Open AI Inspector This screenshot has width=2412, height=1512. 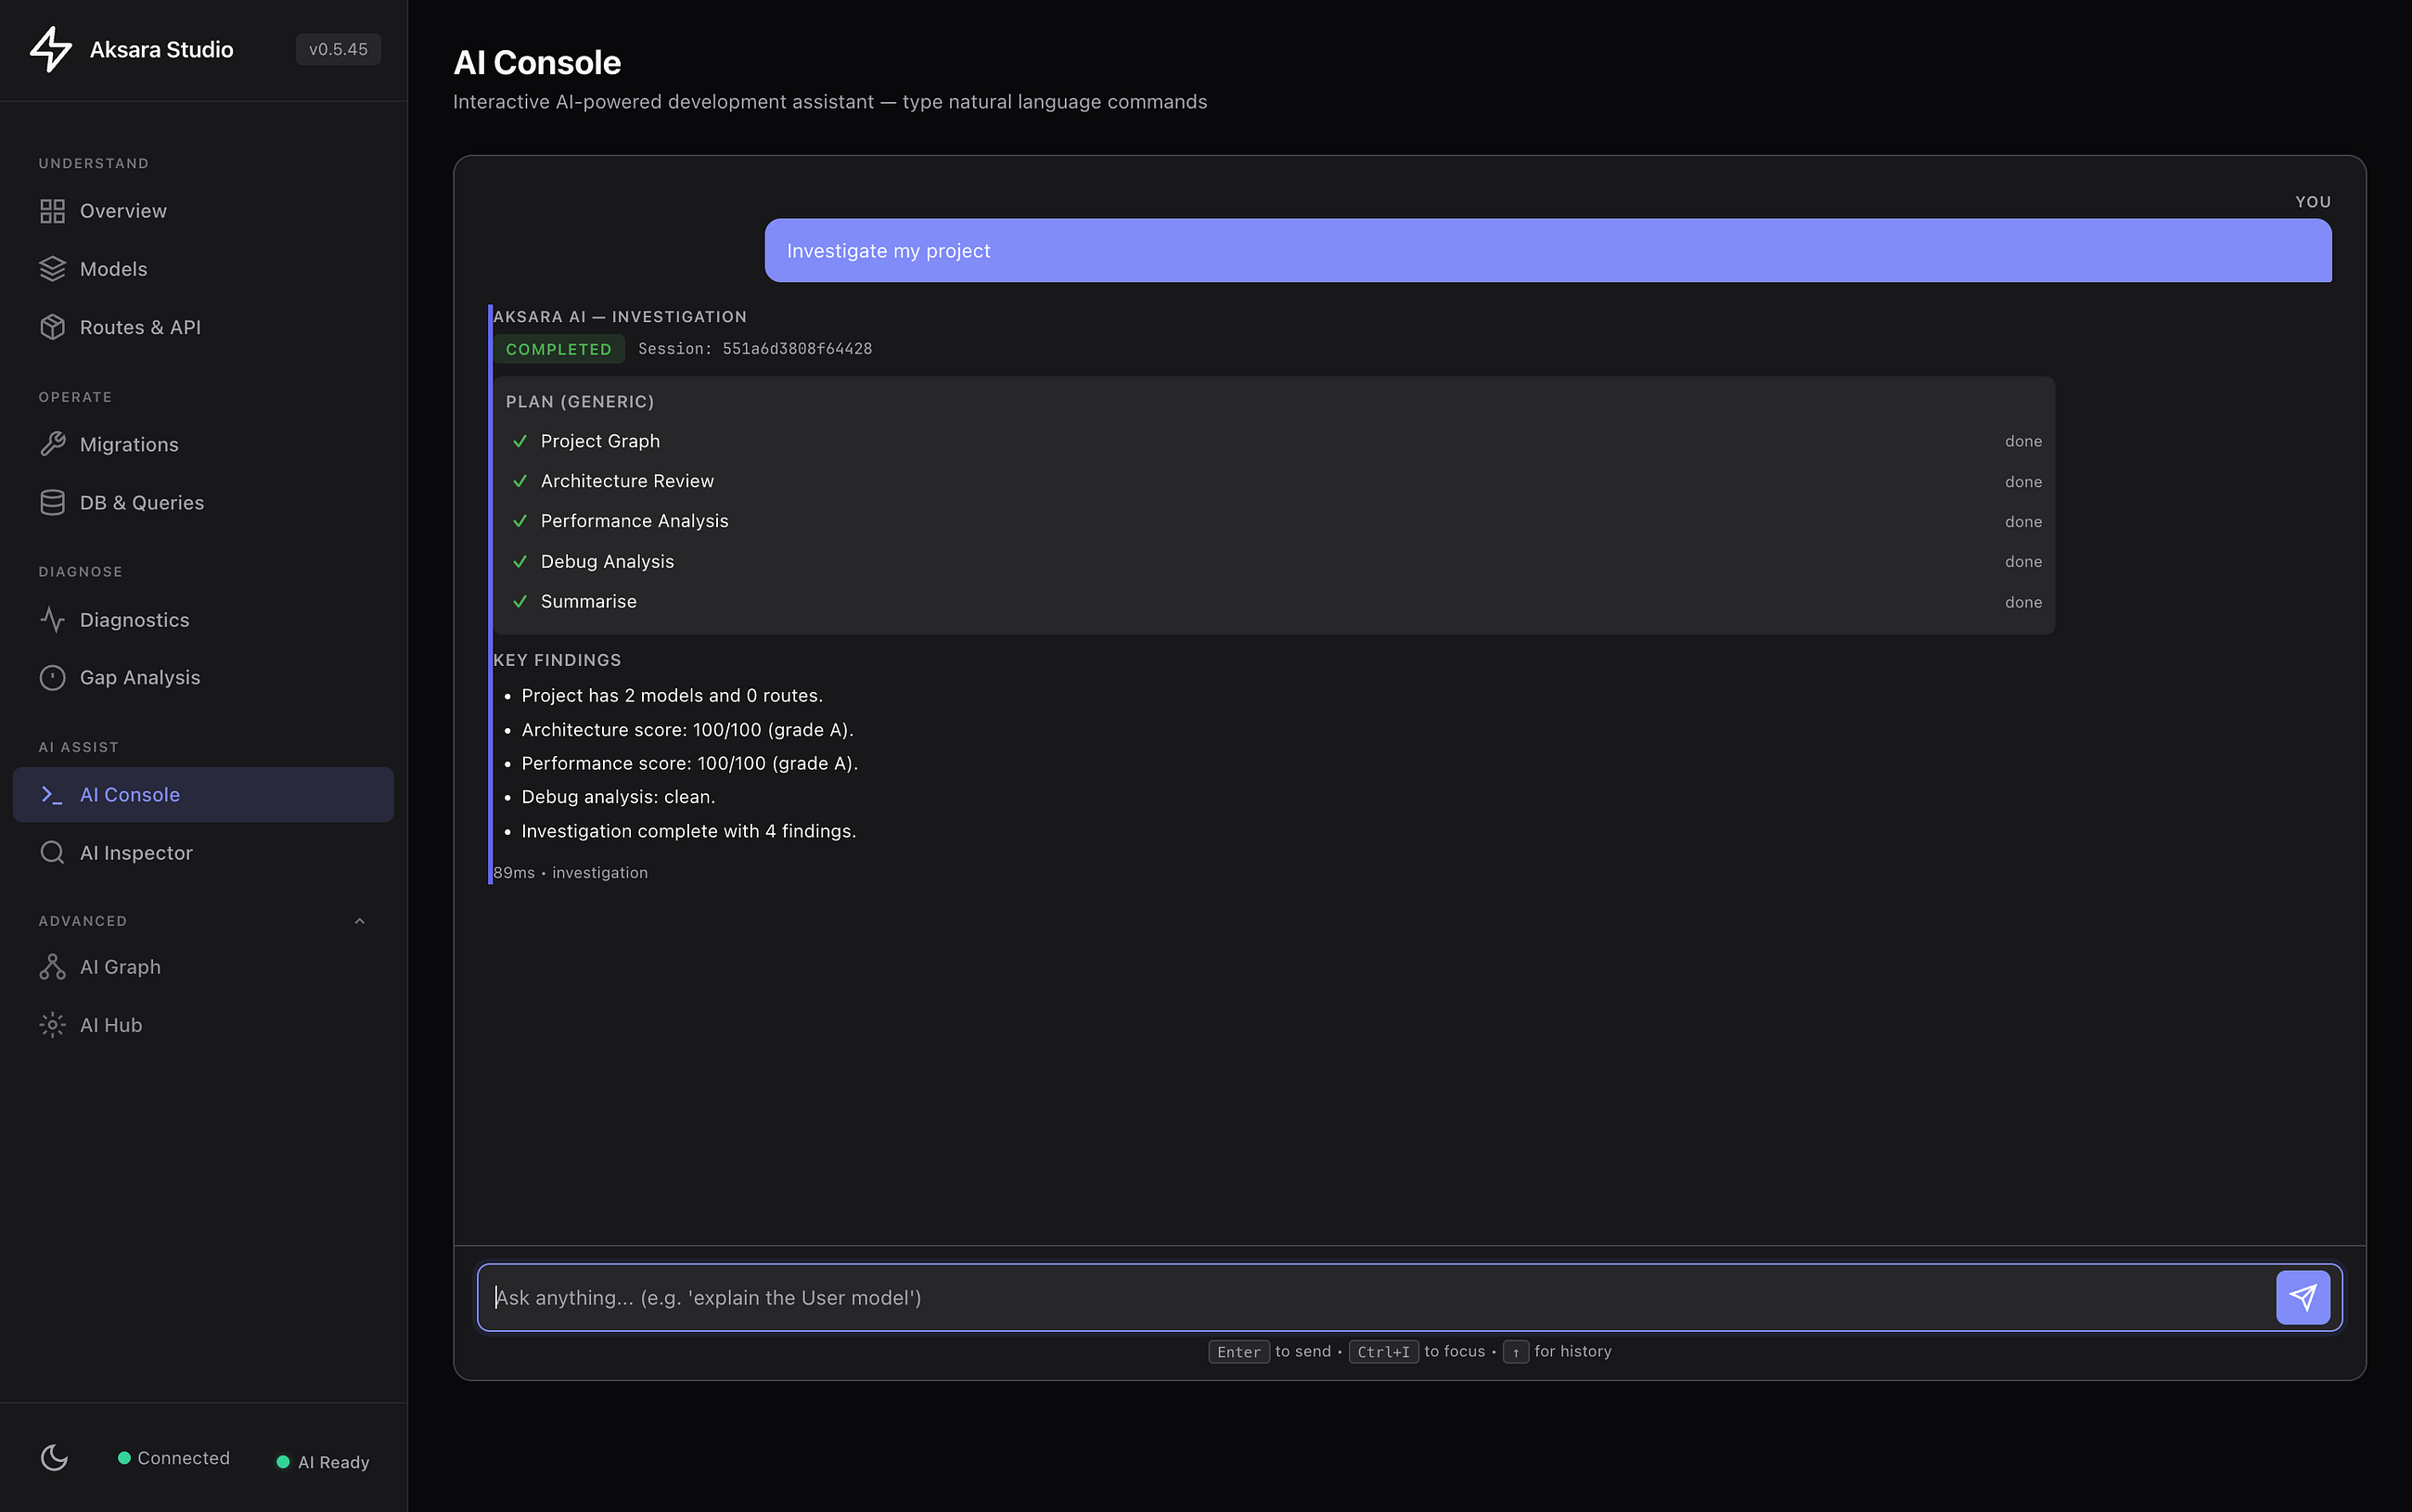pos(203,853)
